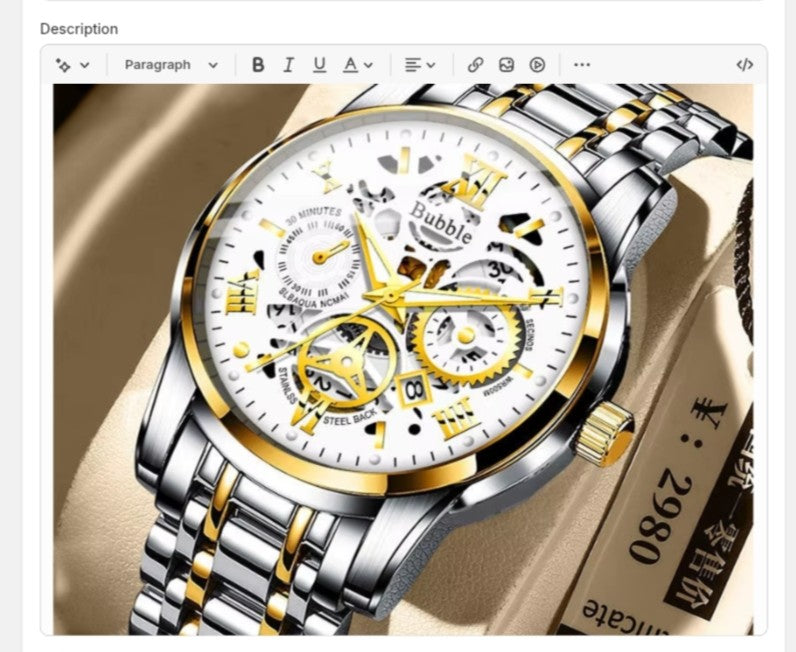Open more formatting options ellipsis
Screen dimensions: 796x652
(x=582, y=64)
